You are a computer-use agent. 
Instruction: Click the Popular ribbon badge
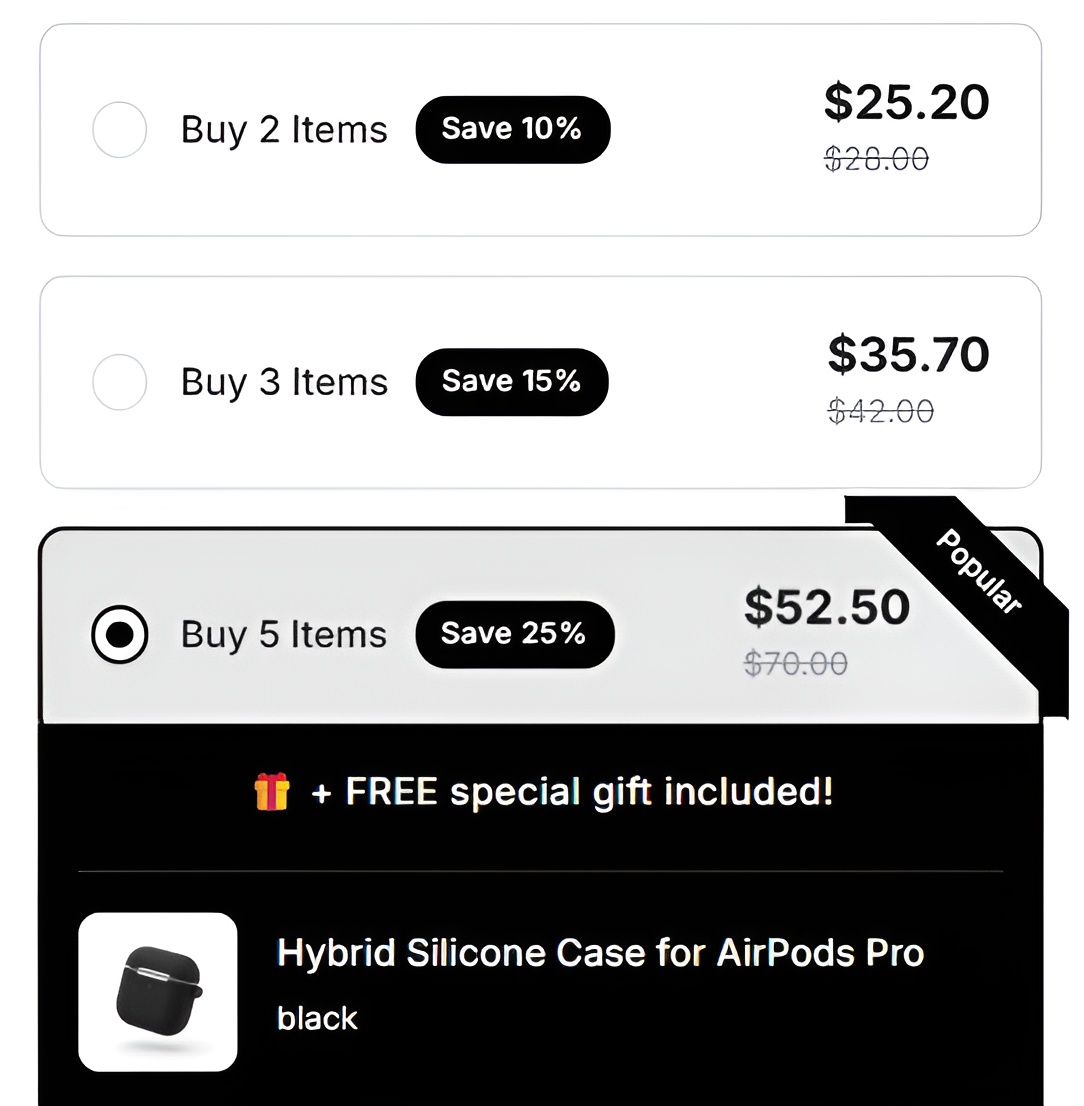(x=978, y=571)
